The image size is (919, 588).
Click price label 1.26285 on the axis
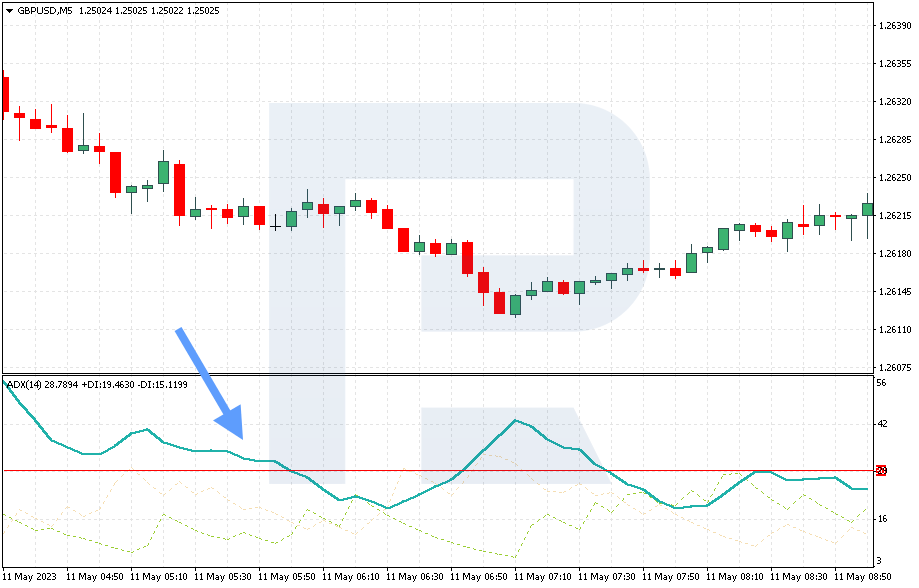click(x=895, y=140)
